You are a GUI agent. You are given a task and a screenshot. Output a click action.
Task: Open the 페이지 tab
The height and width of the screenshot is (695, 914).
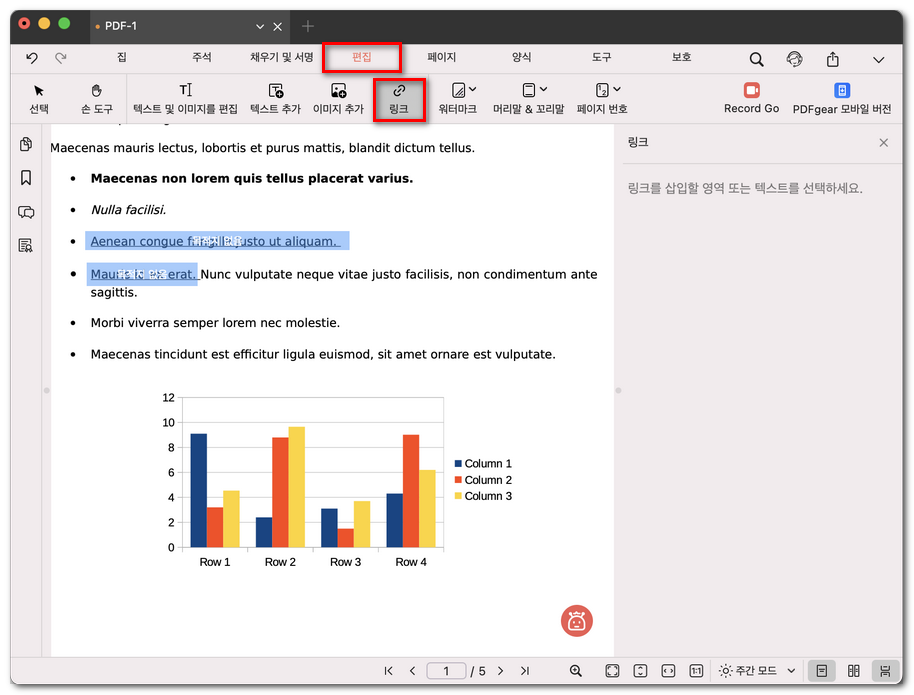(x=441, y=58)
